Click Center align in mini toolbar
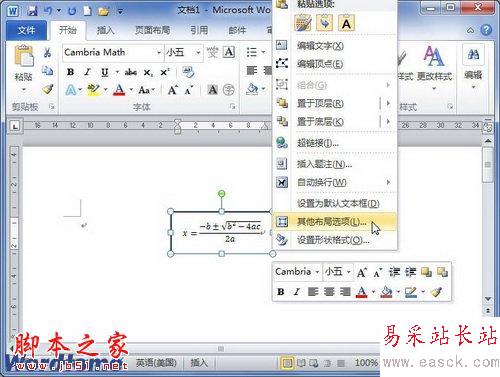 click(x=329, y=292)
